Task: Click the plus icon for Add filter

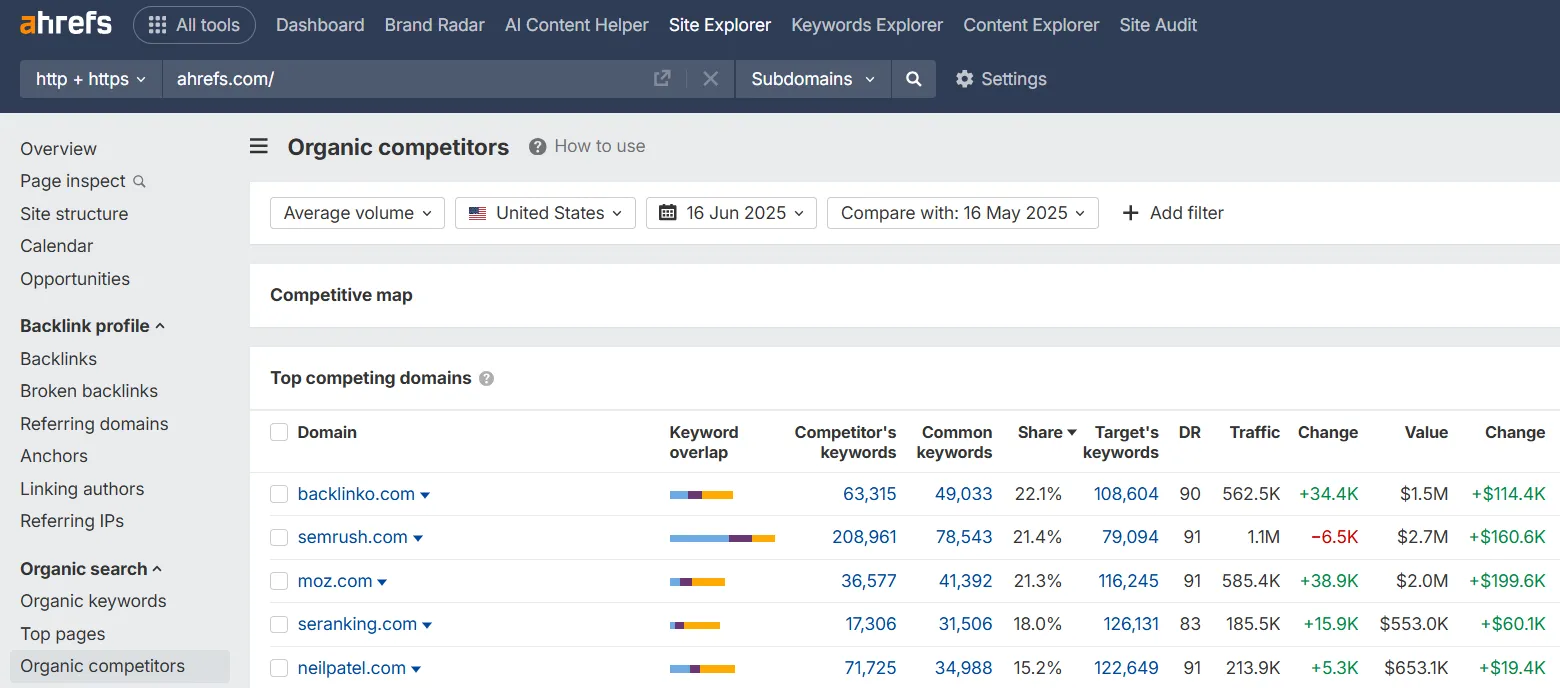Action: [1130, 213]
